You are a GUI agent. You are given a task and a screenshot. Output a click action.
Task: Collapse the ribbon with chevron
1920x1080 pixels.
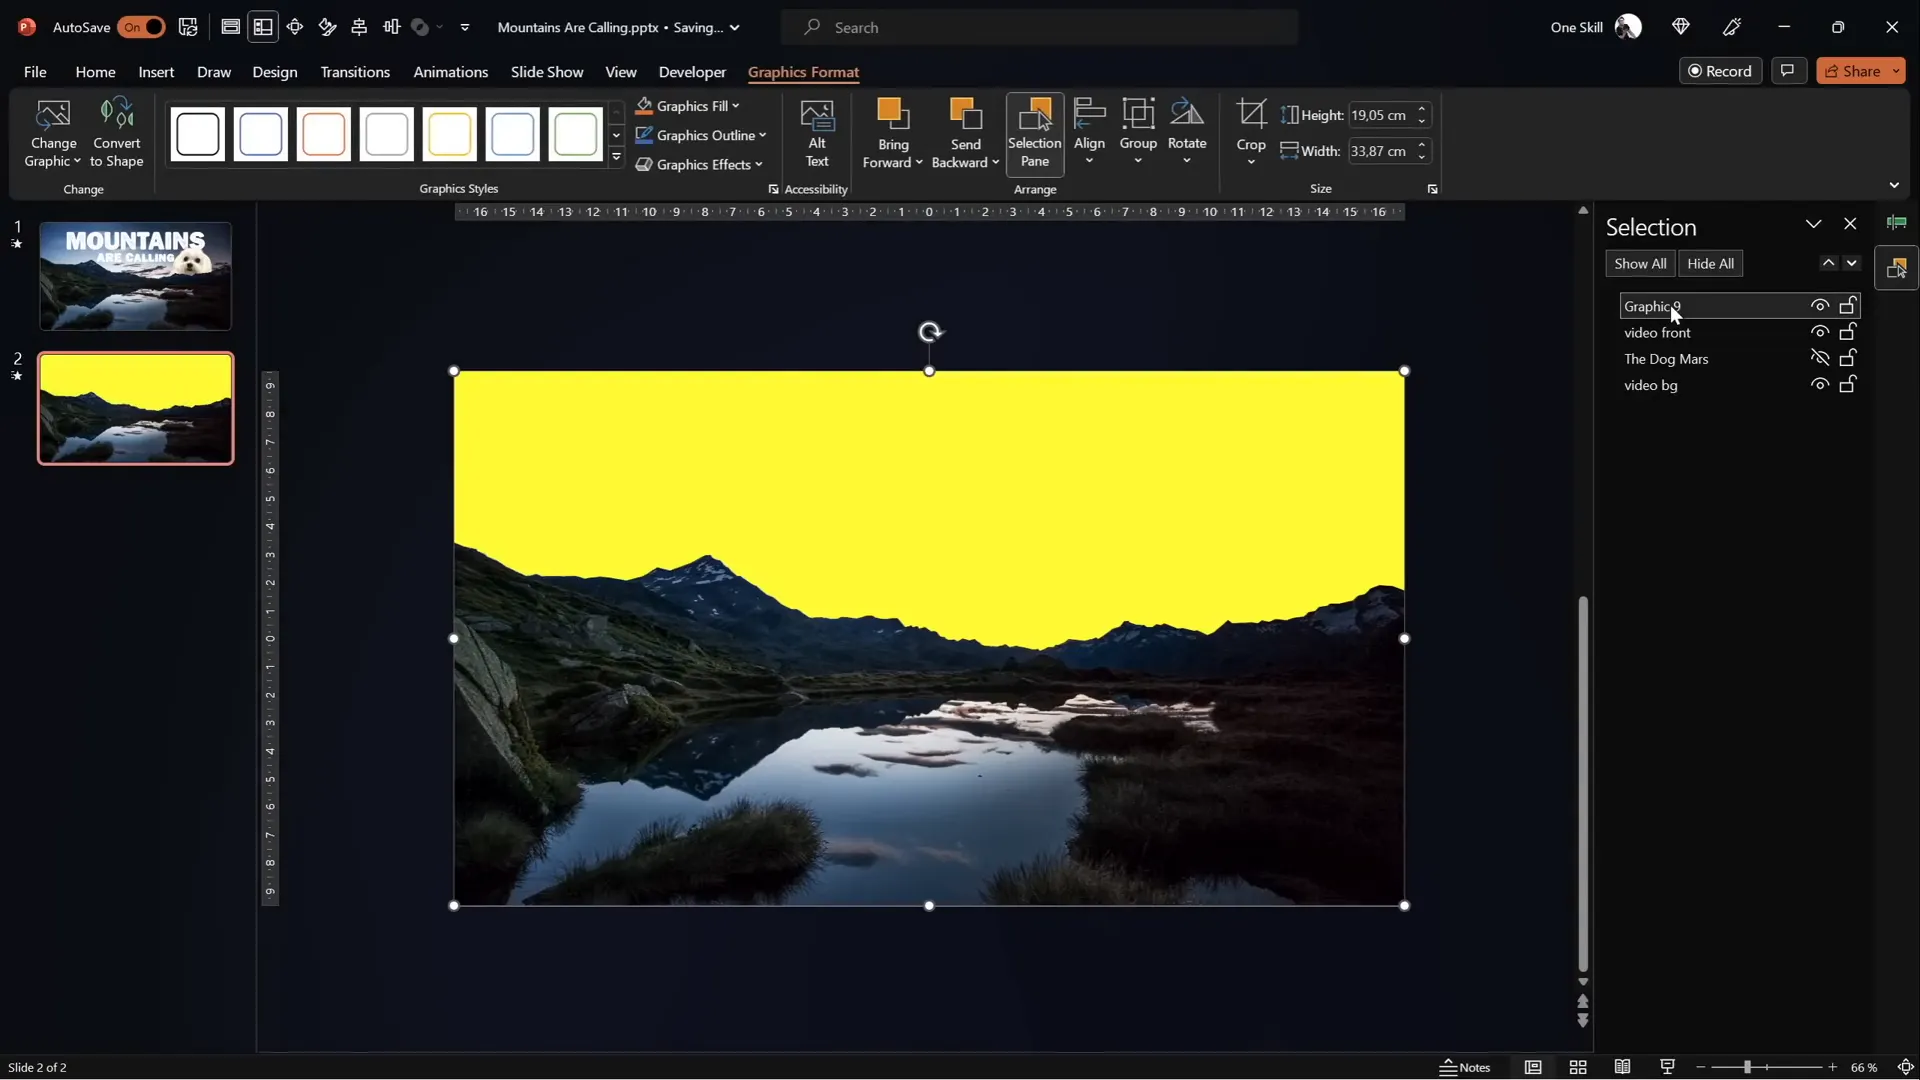(1894, 186)
